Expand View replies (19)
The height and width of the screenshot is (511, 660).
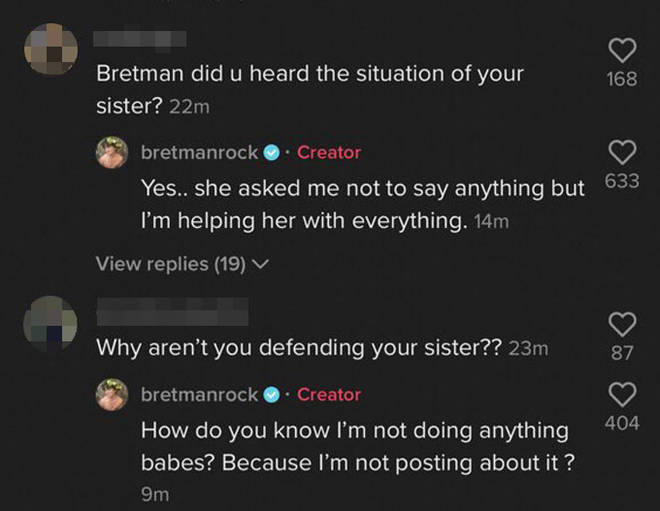(x=182, y=264)
